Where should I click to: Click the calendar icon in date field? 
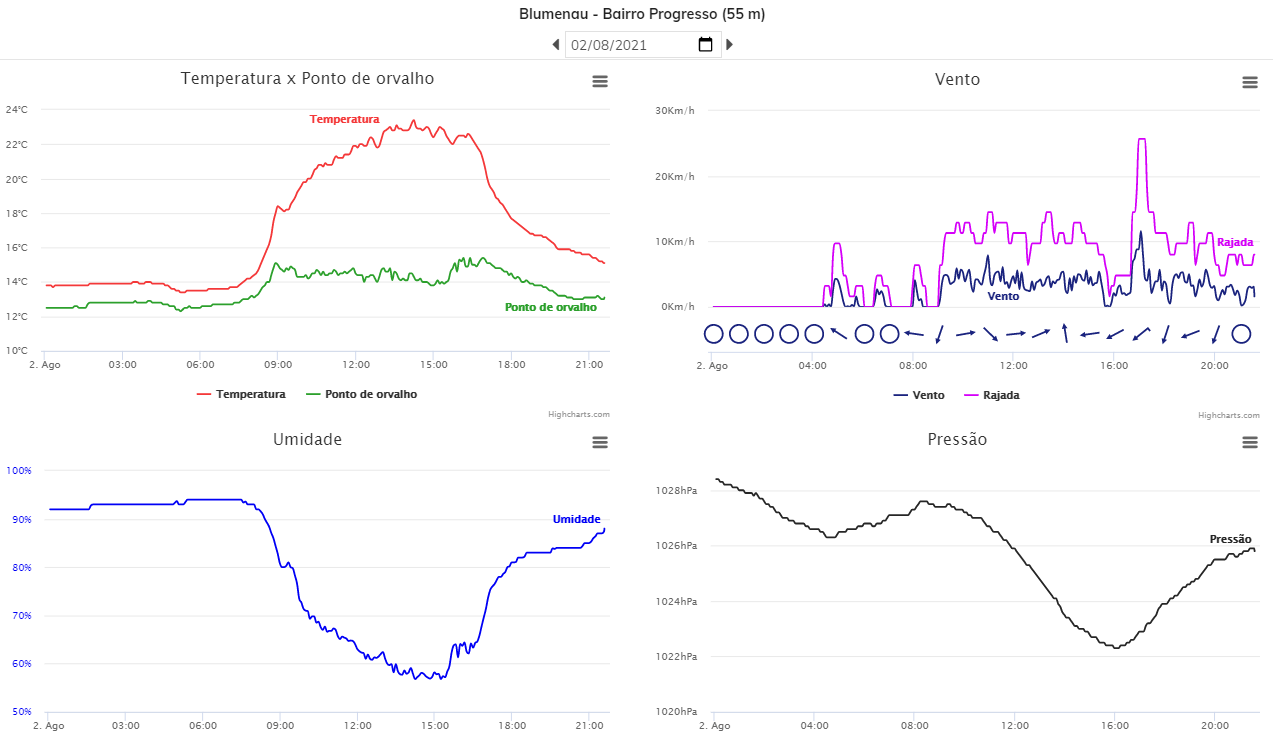coord(705,44)
